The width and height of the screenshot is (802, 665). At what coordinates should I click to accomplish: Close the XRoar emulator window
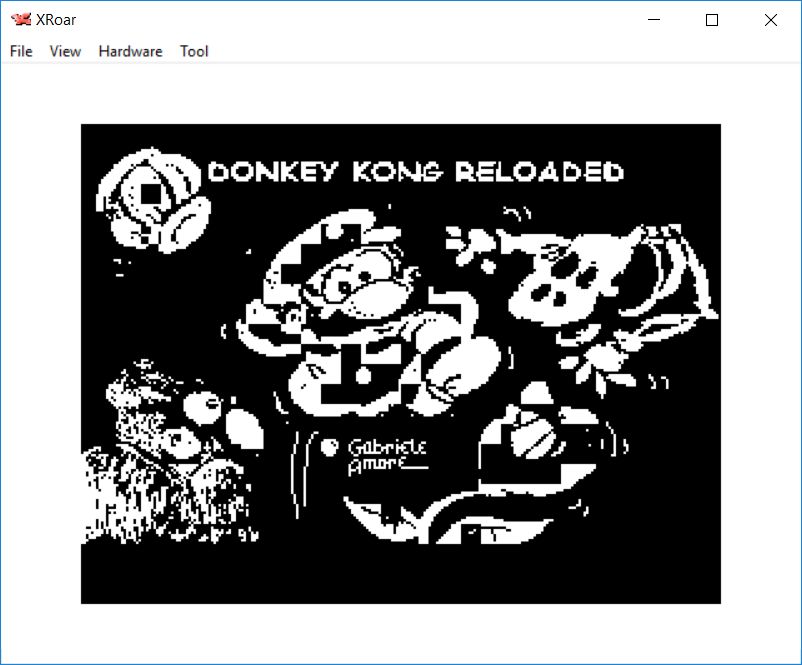770,20
